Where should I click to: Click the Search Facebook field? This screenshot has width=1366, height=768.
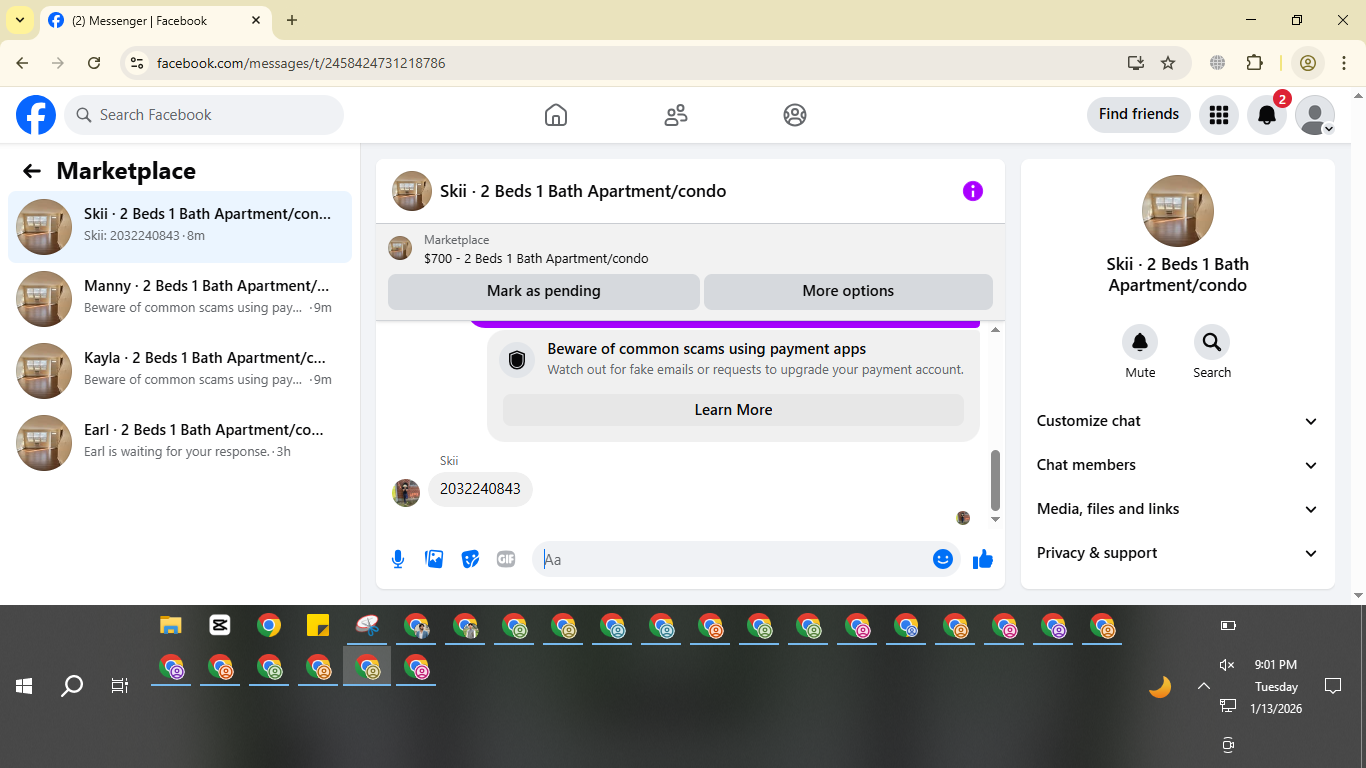204,115
